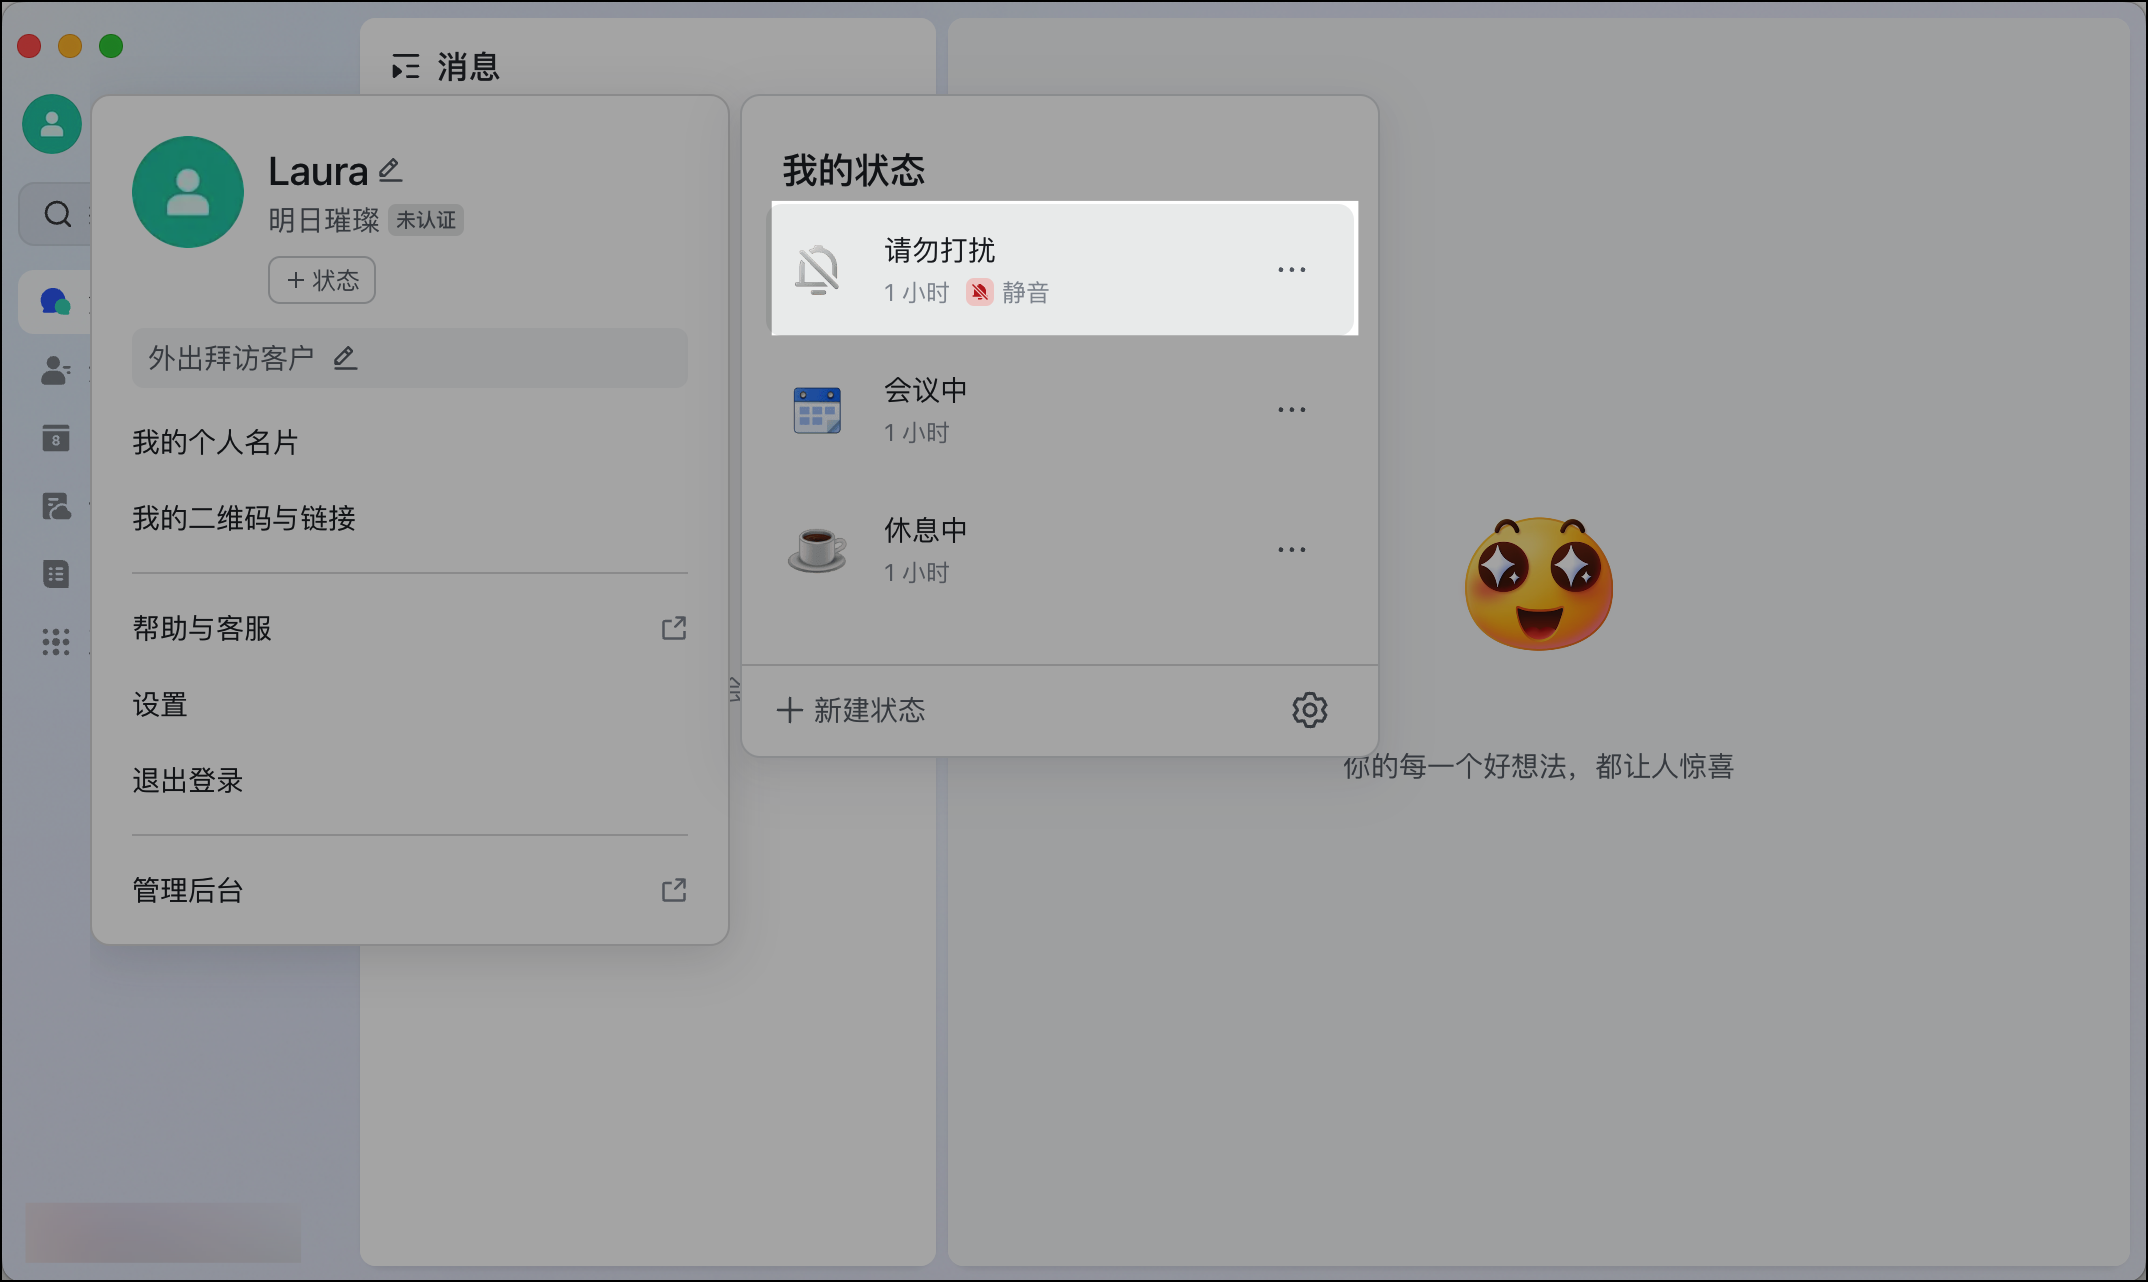Expand options menu for 会议中 status

(1292, 408)
